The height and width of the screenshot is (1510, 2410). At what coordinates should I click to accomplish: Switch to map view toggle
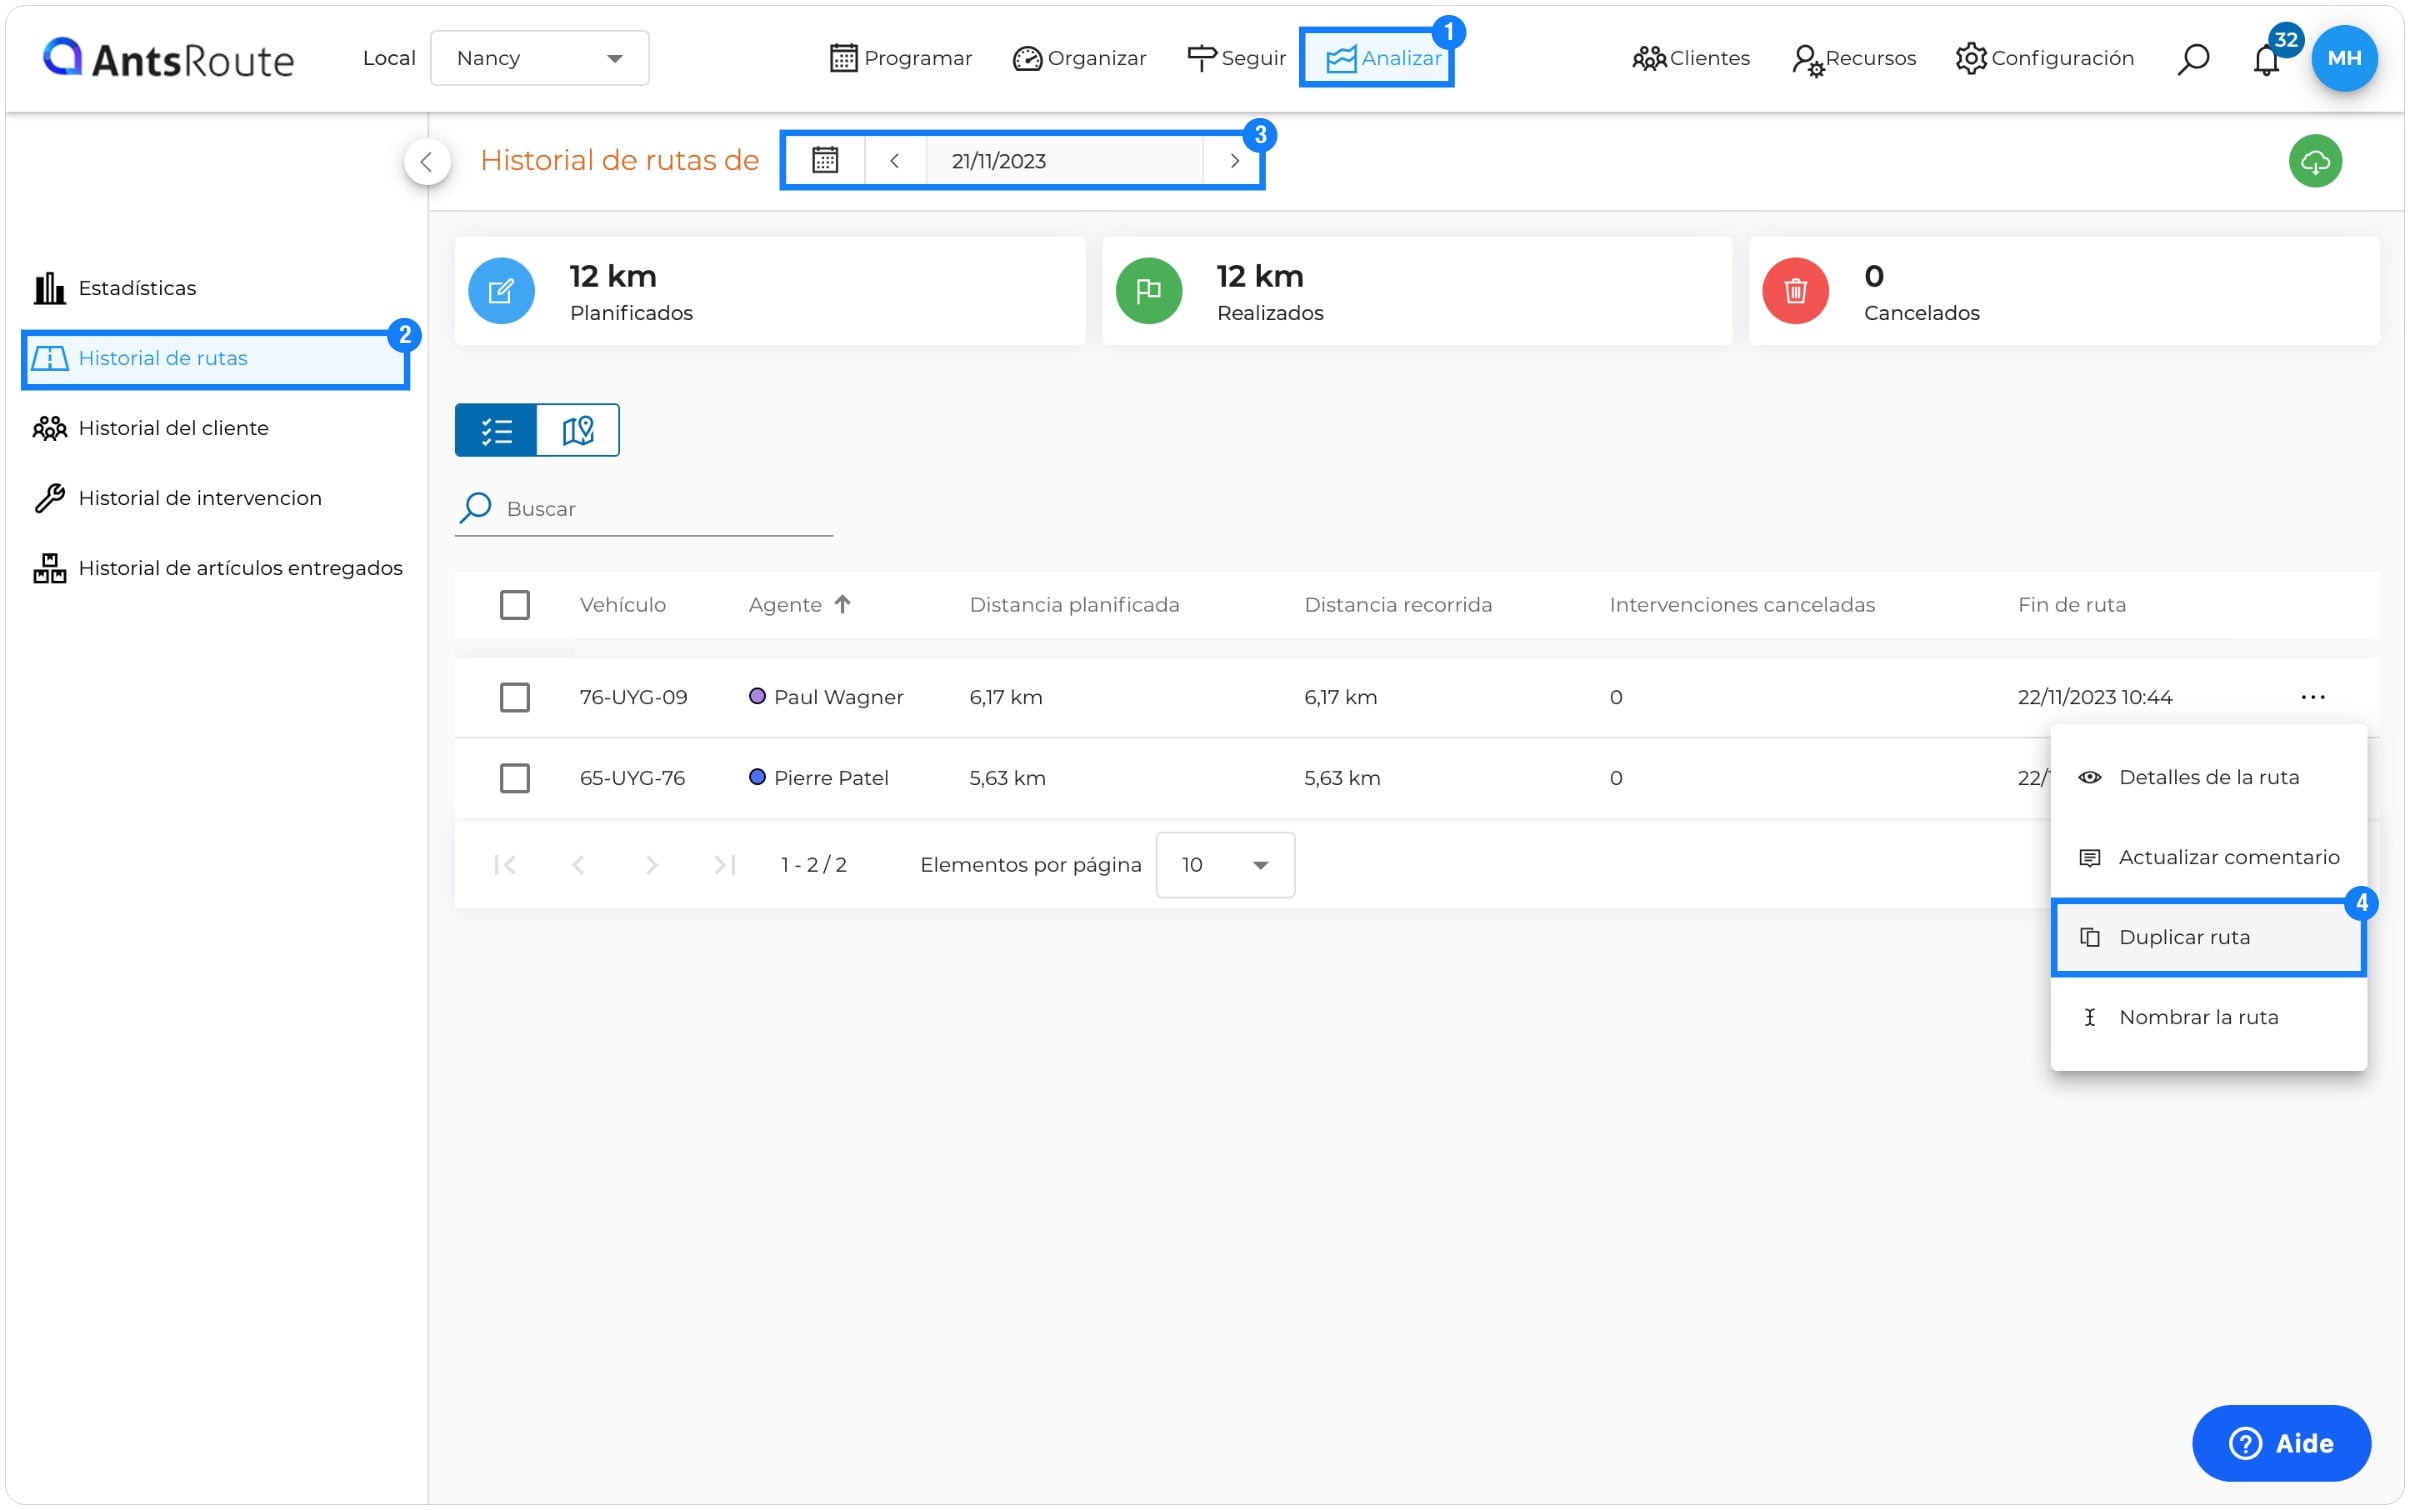578,430
